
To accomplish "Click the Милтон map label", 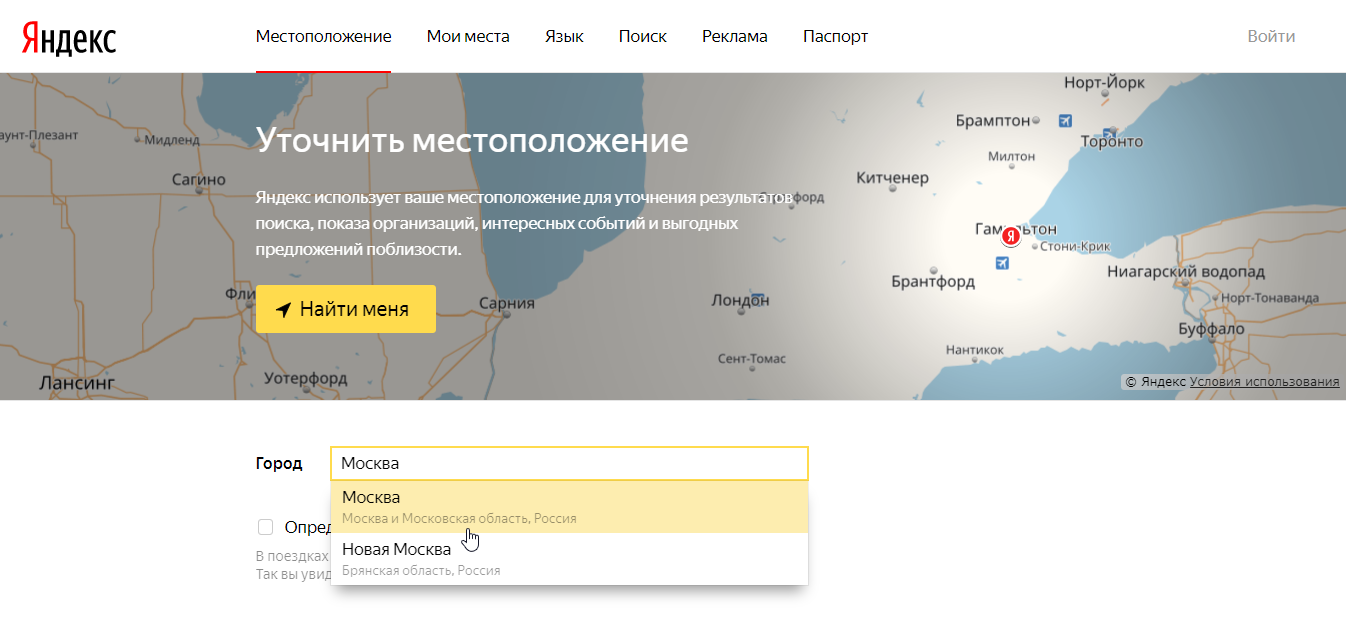I will 1011,157.
